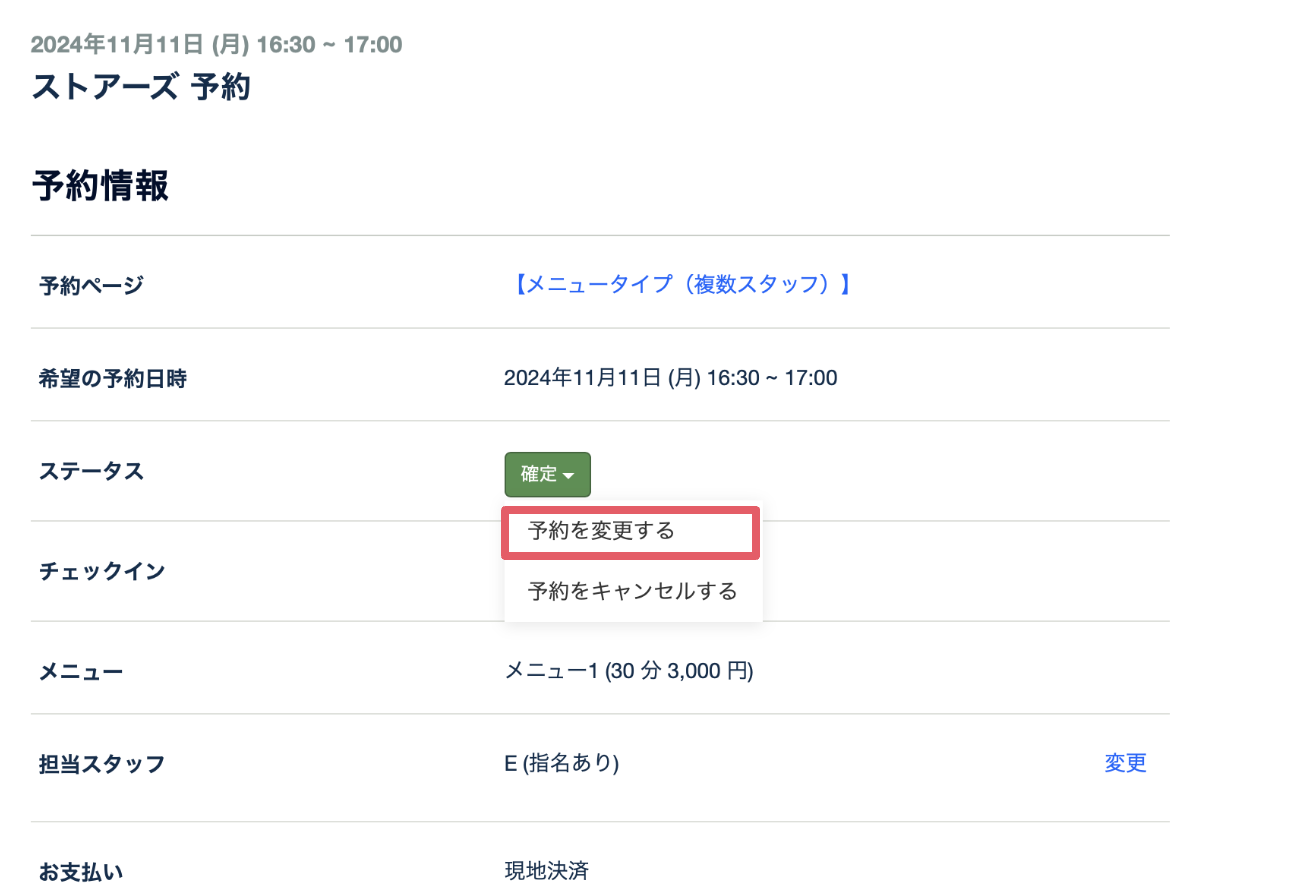The image size is (1304, 892).
Task: Click 変更 link for 担当スタッフ
Action: pos(1125,763)
